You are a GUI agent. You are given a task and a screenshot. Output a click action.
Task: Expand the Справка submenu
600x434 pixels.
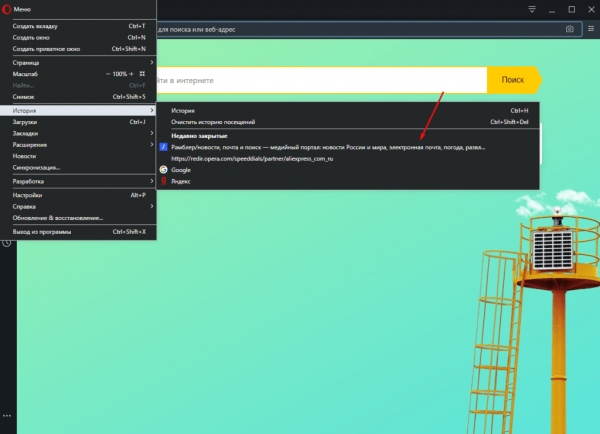[x=78, y=207]
